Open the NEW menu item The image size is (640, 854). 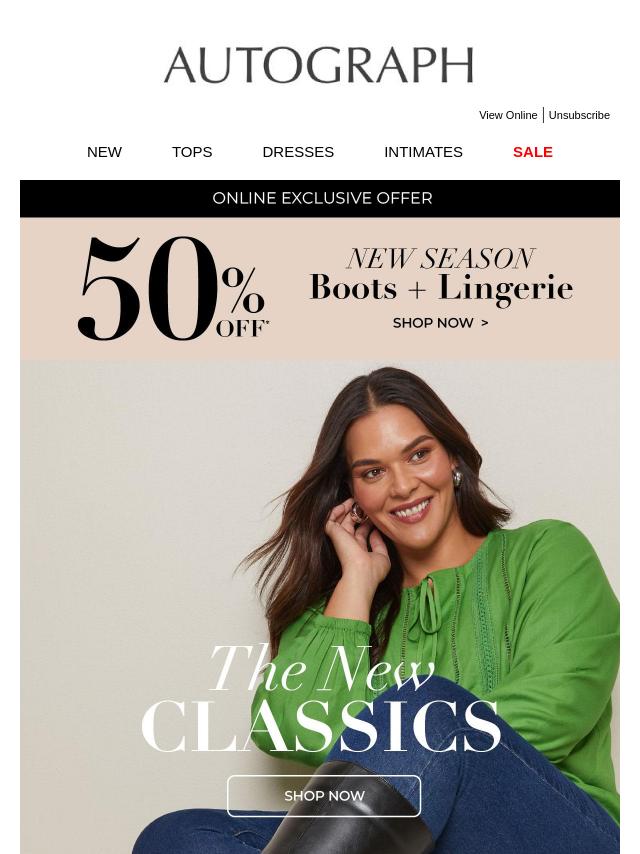105,152
